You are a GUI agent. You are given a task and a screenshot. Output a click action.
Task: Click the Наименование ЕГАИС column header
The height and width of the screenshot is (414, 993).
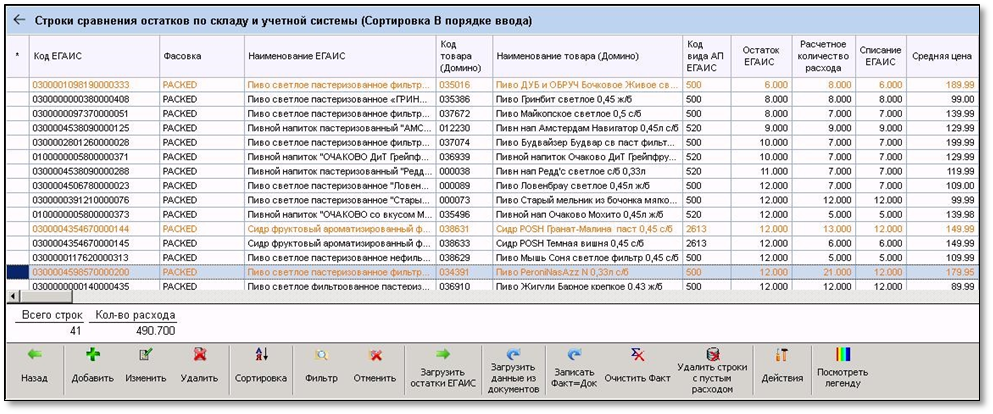coord(340,56)
